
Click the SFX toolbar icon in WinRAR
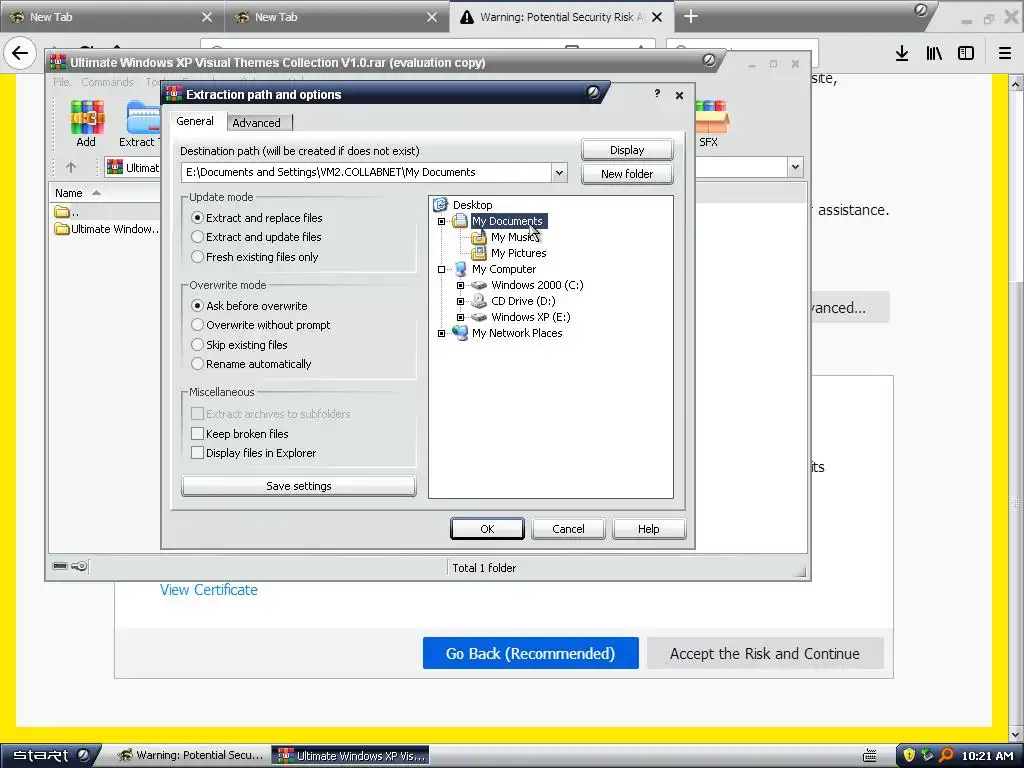point(711,117)
